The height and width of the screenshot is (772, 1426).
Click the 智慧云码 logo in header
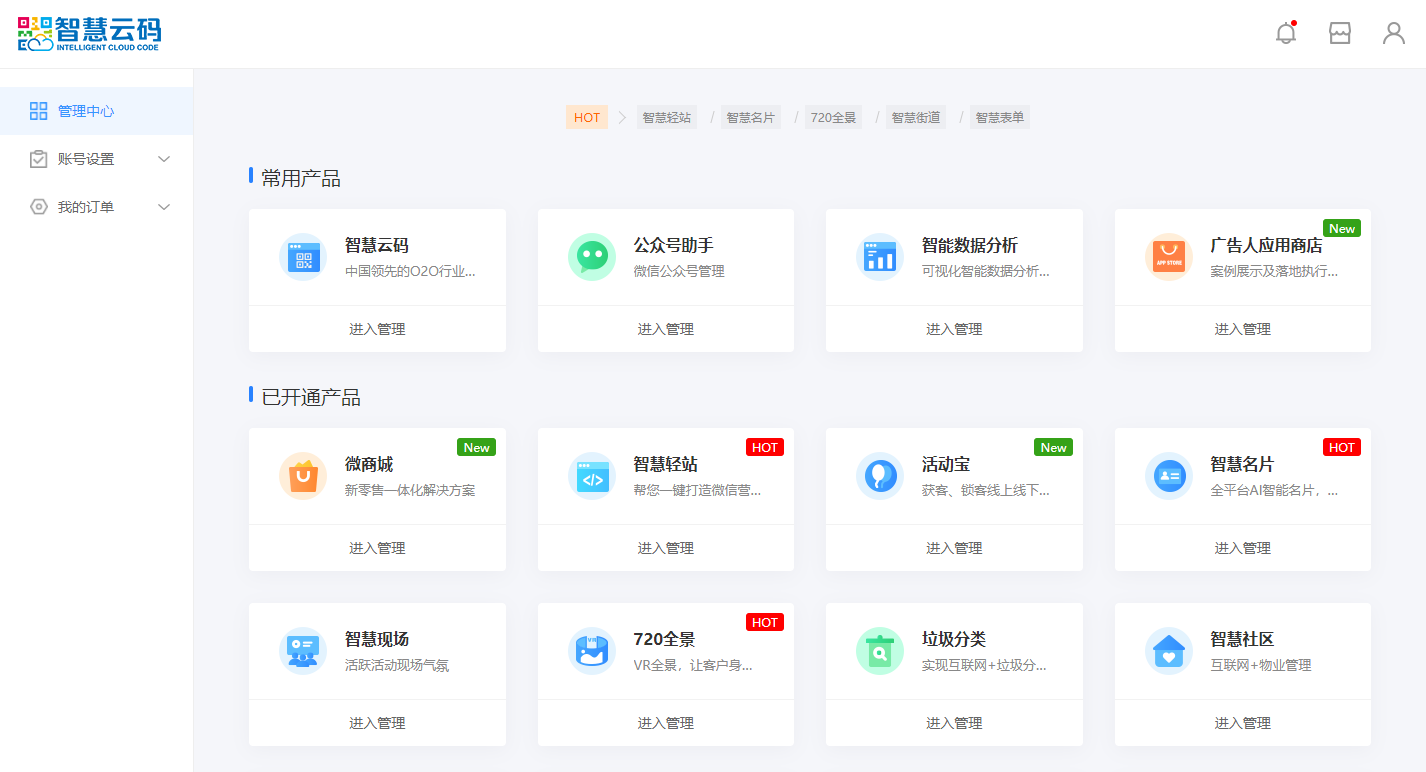tap(89, 33)
